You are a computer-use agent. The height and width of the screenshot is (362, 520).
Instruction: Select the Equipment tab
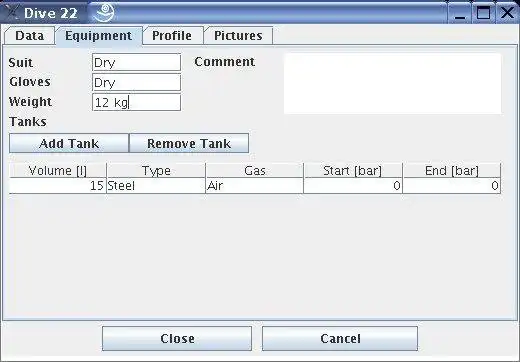click(x=99, y=36)
